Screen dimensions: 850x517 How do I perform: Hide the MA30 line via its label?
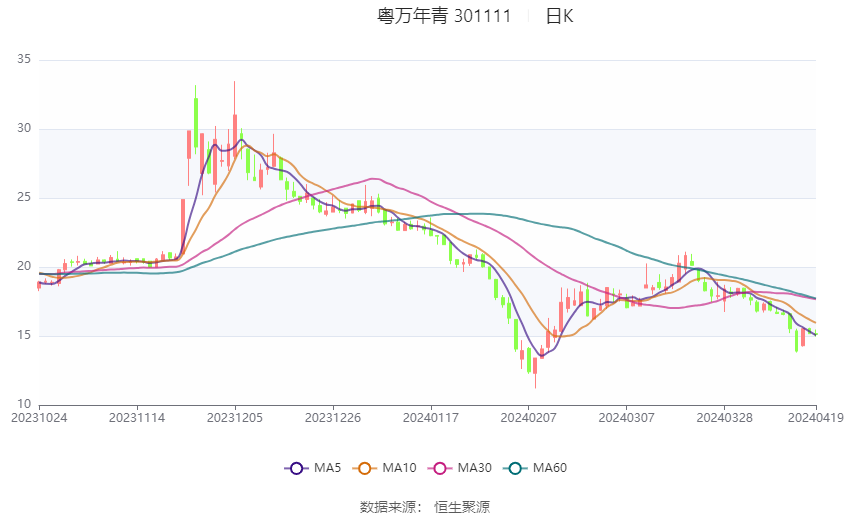click(474, 468)
